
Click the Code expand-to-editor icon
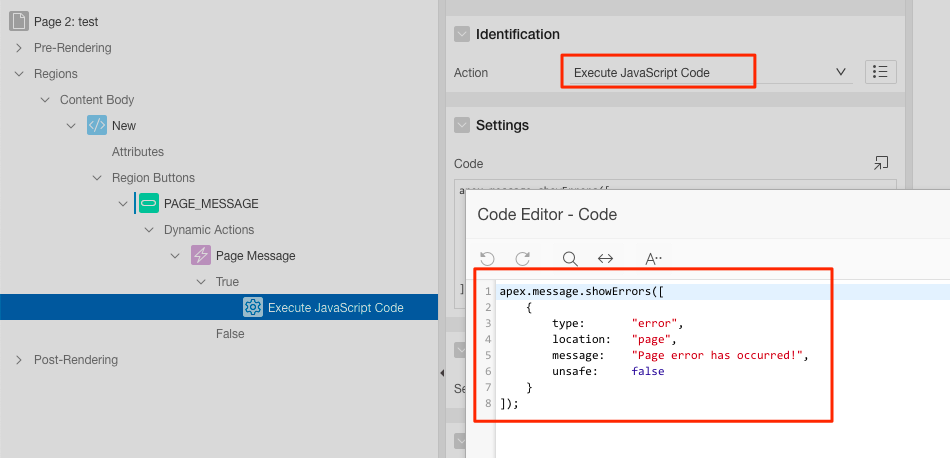(x=880, y=163)
